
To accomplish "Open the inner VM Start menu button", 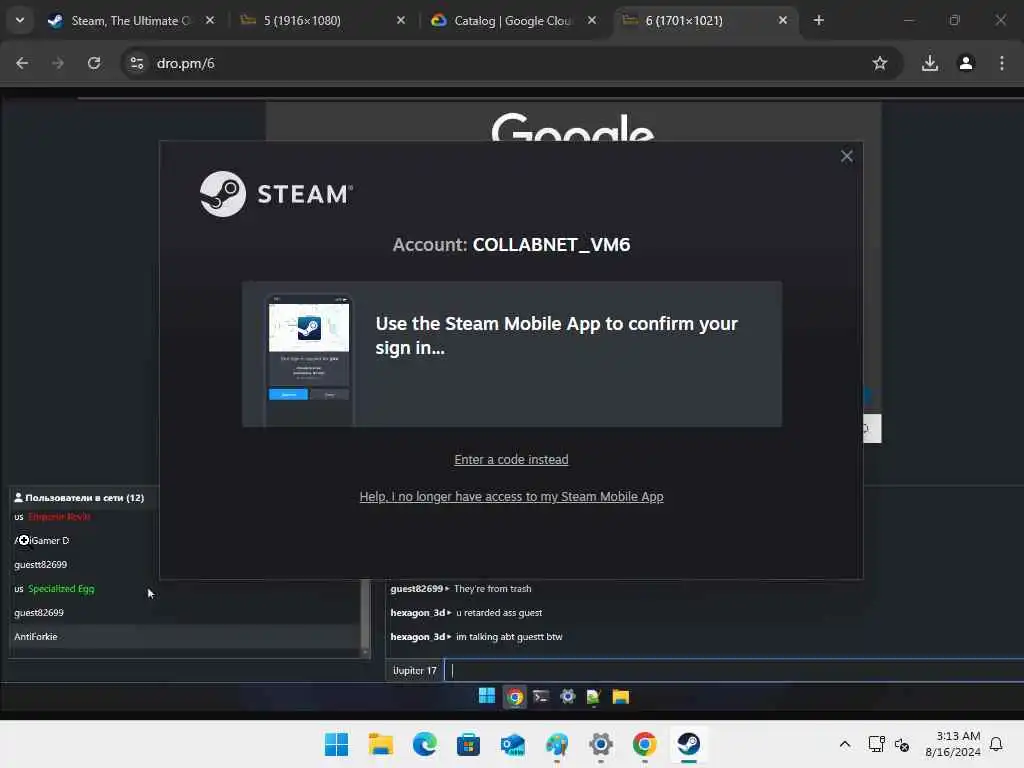I will click(x=487, y=697).
